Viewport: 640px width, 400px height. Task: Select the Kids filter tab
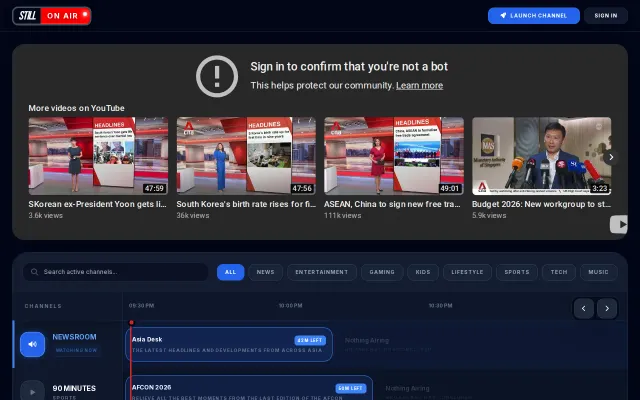coord(423,272)
